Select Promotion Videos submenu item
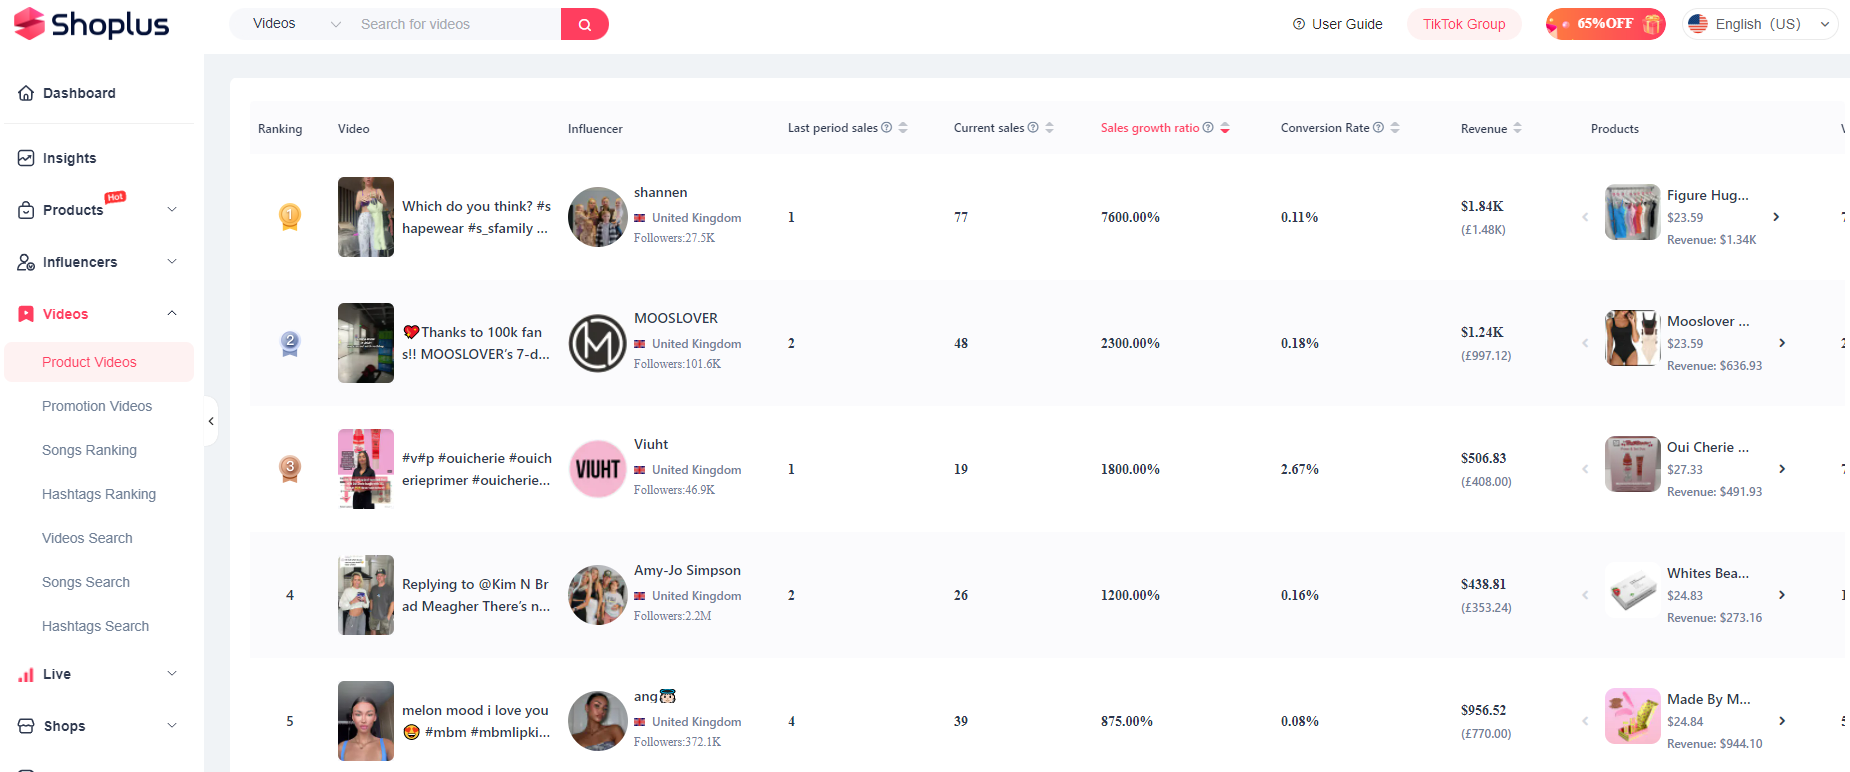The image size is (1850, 772). click(97, 406)
